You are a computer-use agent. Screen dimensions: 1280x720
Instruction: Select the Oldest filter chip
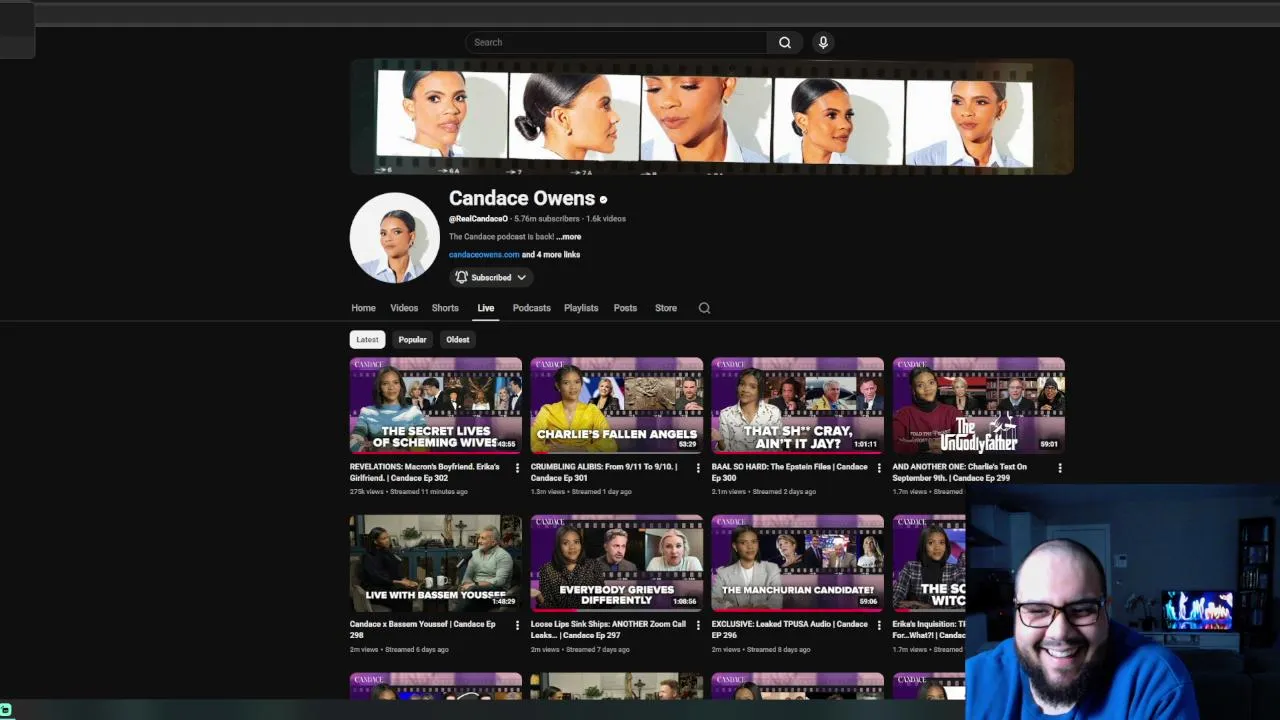pos(457,340)
